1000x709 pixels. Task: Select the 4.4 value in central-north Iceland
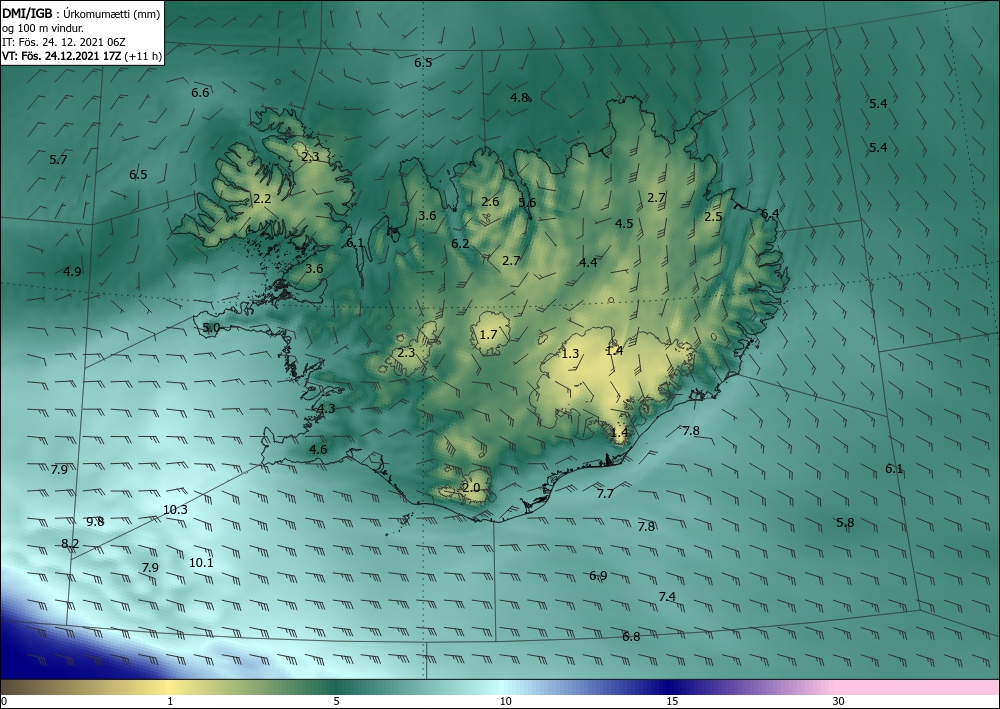588,263
